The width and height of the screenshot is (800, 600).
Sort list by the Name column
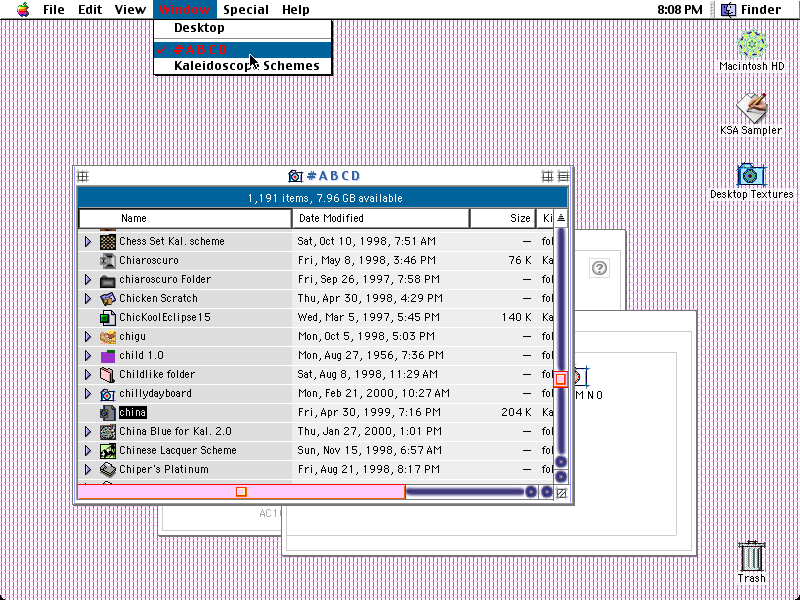tap(185, 218)
